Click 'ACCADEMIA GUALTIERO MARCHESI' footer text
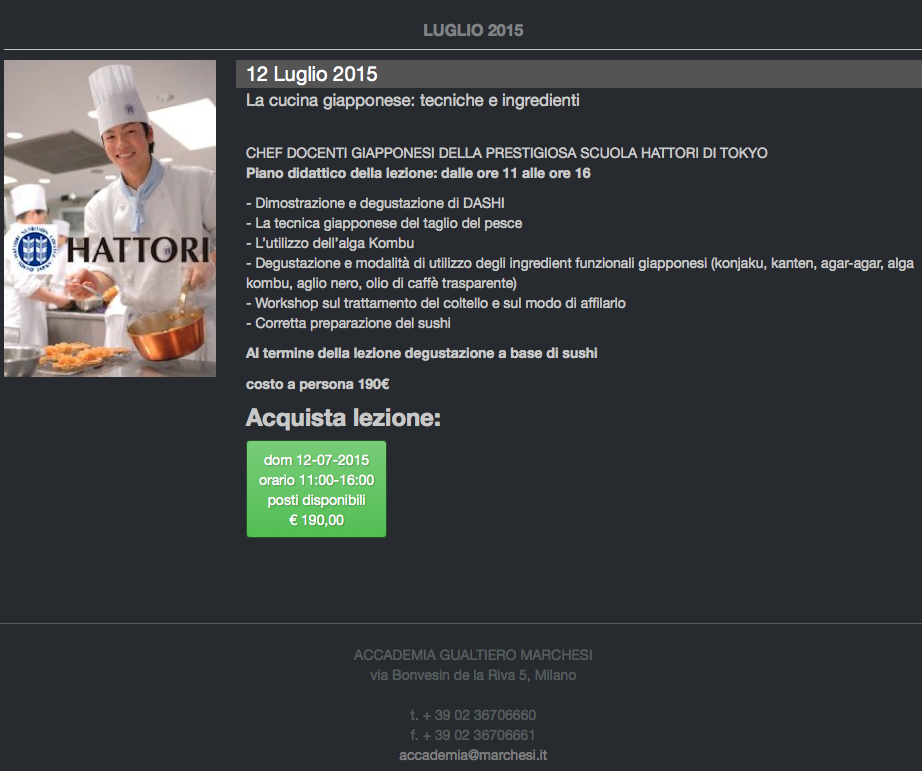Image resolution: width=922 pixels, height=771 pixels. click(473, 655)
